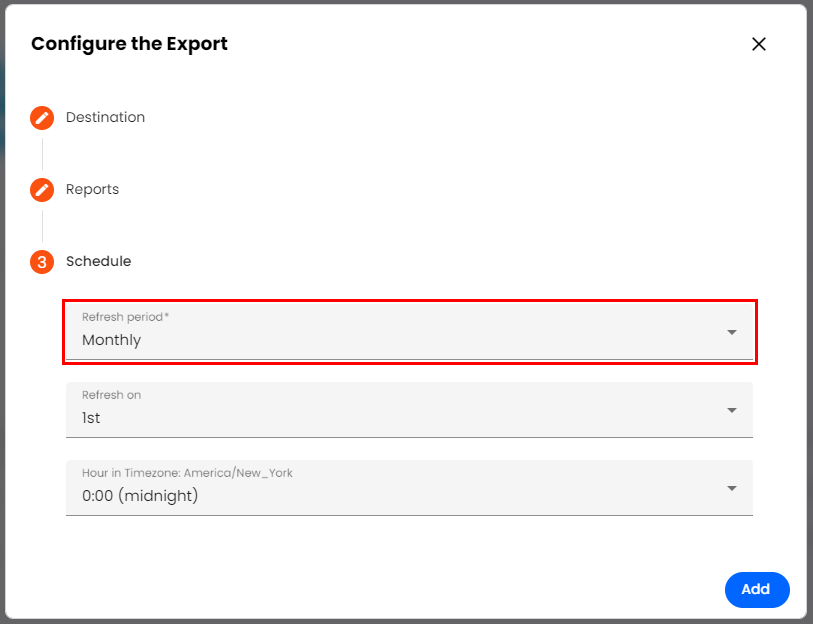The image size is (813, 624).
Task: Click the 0:00 (midnight) hour value
Action: point(140,496)
